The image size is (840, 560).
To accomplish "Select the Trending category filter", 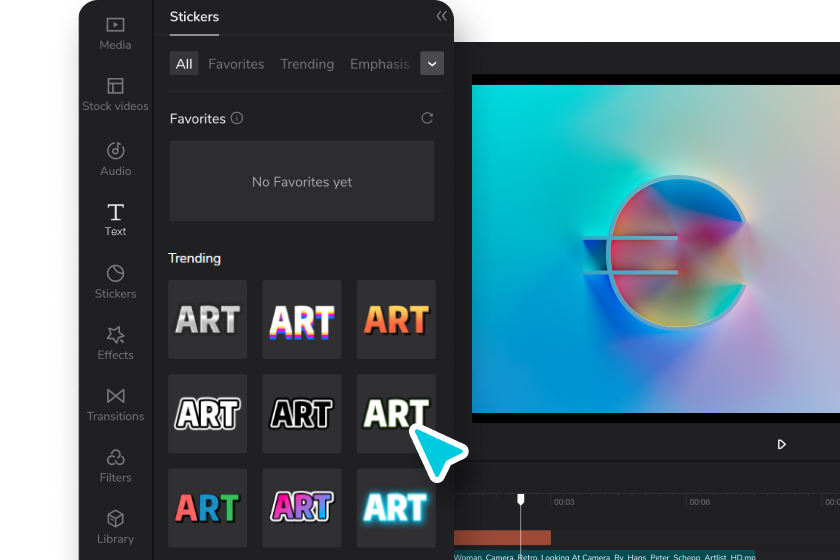I will (307, 64).
